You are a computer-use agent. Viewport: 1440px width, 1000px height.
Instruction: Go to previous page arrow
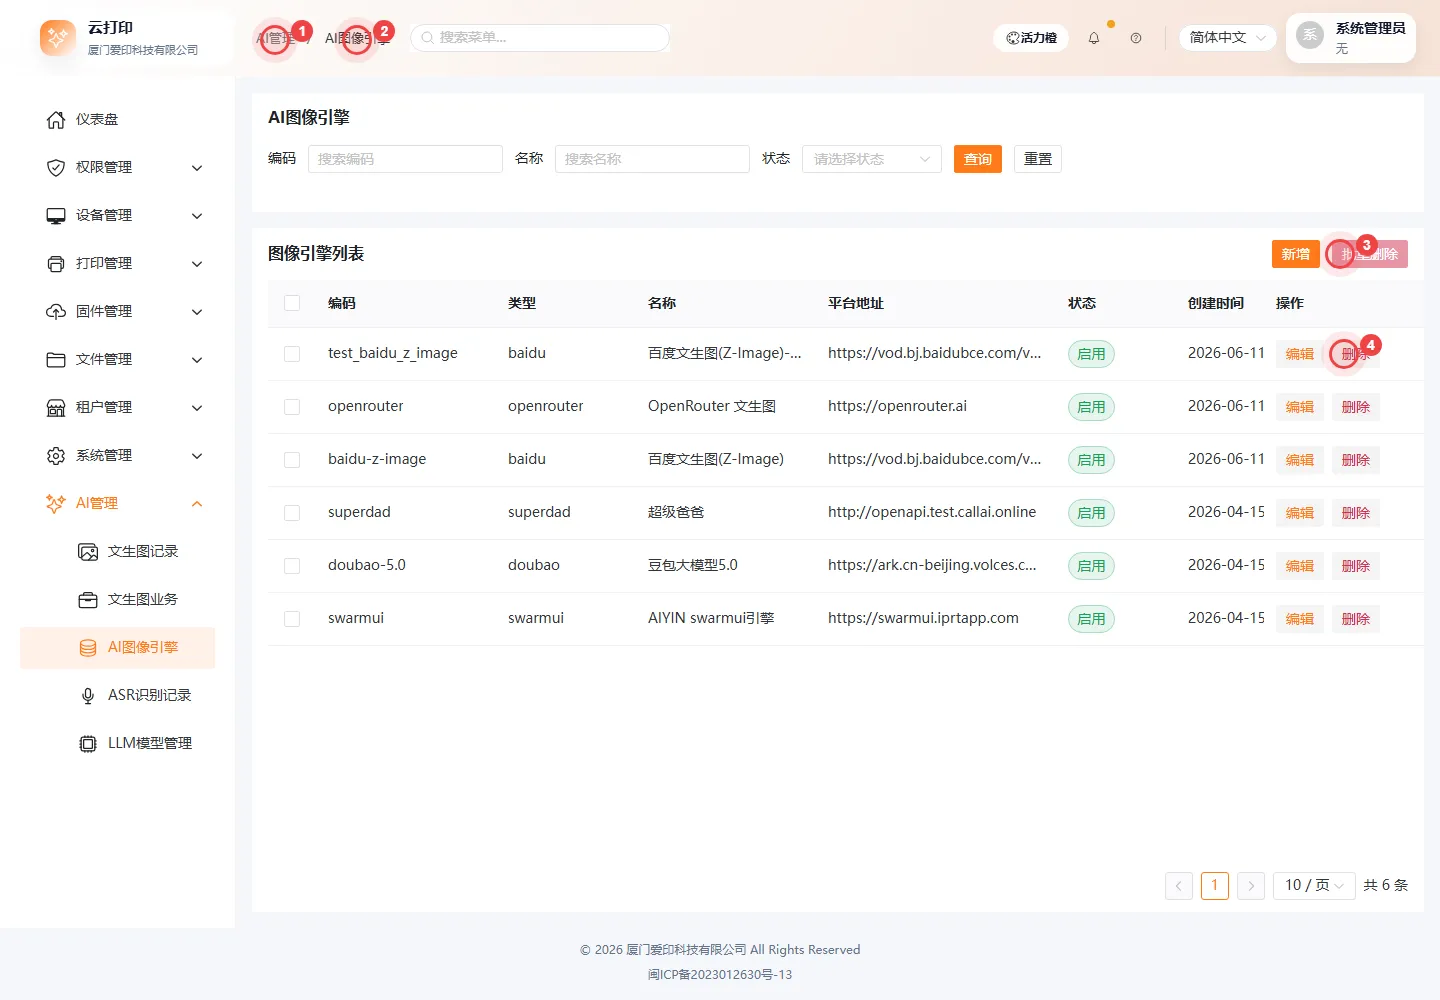1179,886
